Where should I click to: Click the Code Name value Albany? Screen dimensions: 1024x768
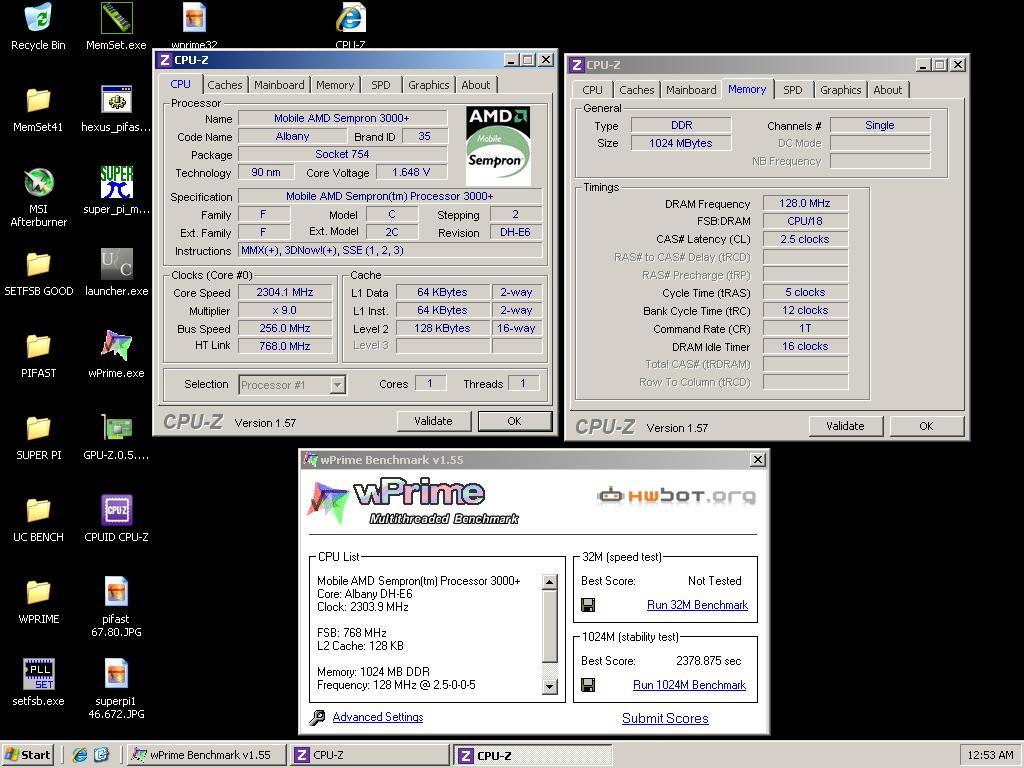293,136
